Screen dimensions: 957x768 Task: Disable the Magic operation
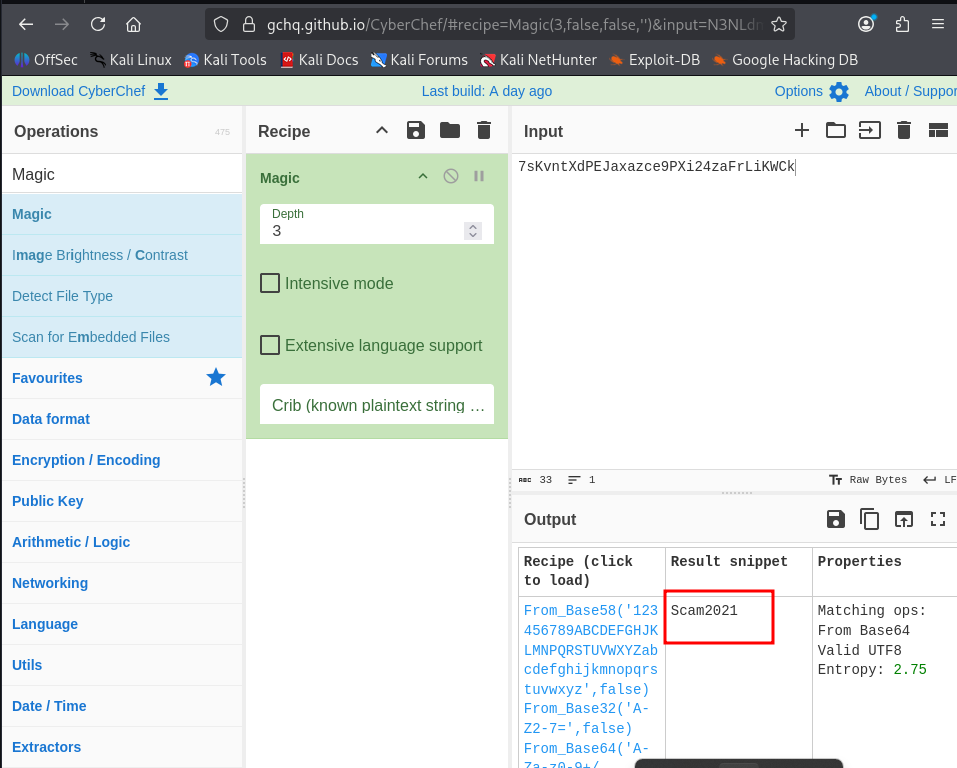(451, 176)
